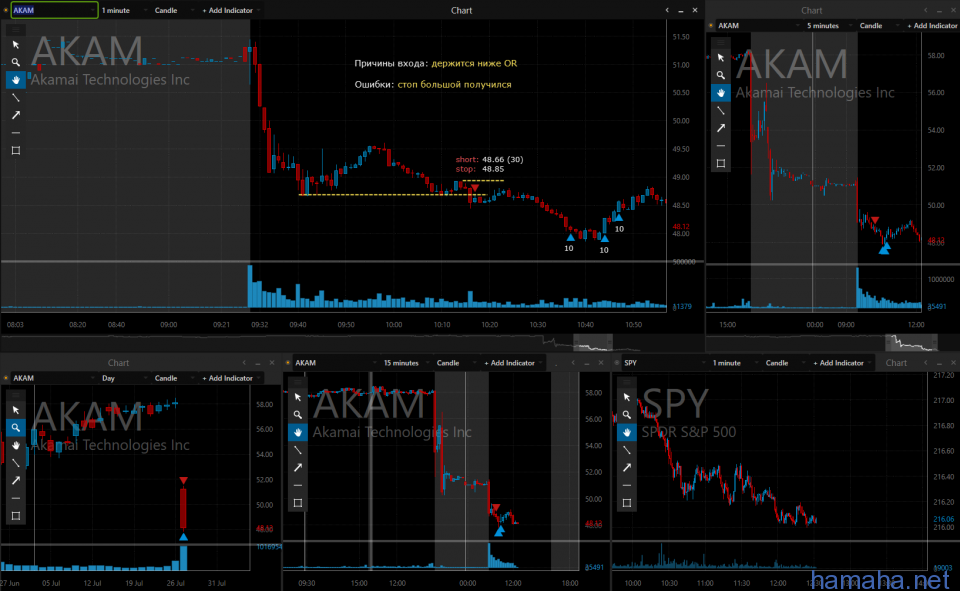This screenshot has height=591, width=960.
Task: Select the rectangle tool in AKAM Day chart
Action: tap(16, 516)
